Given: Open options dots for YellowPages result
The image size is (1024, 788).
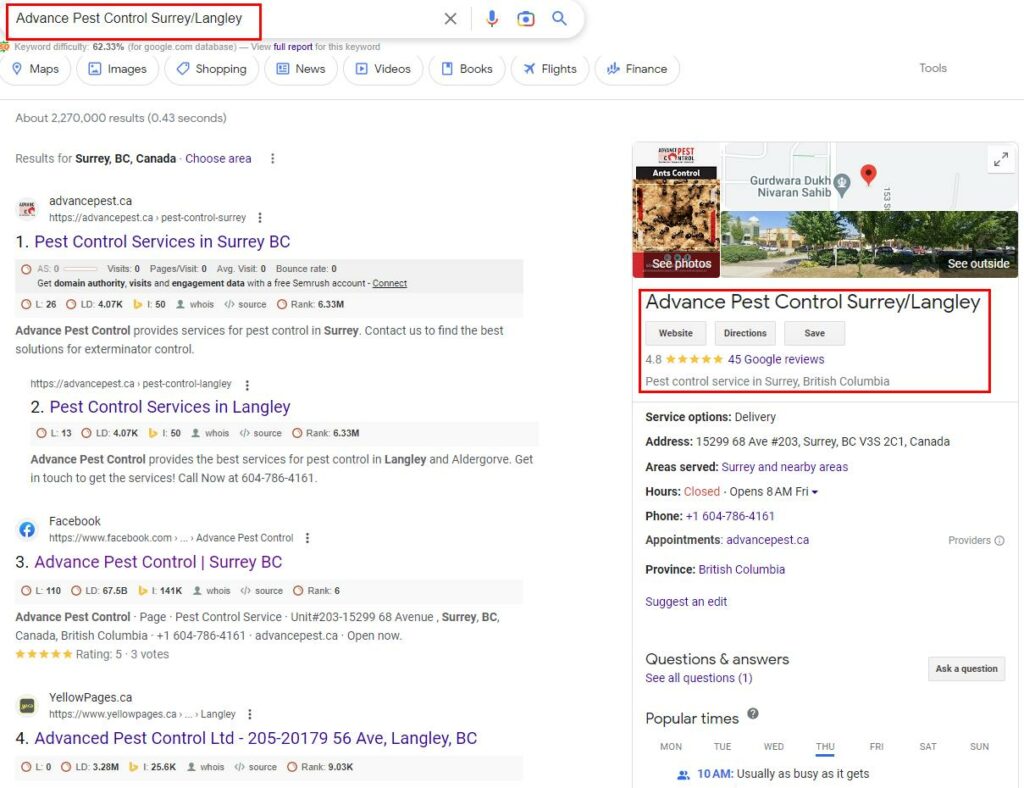Looking at the screenshot, I should [249, 714].
